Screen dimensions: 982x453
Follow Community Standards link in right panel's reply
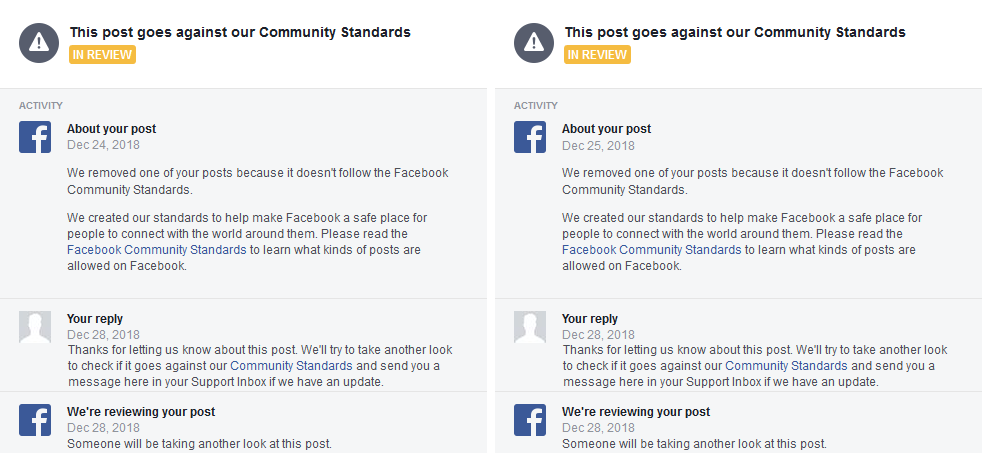787,366
